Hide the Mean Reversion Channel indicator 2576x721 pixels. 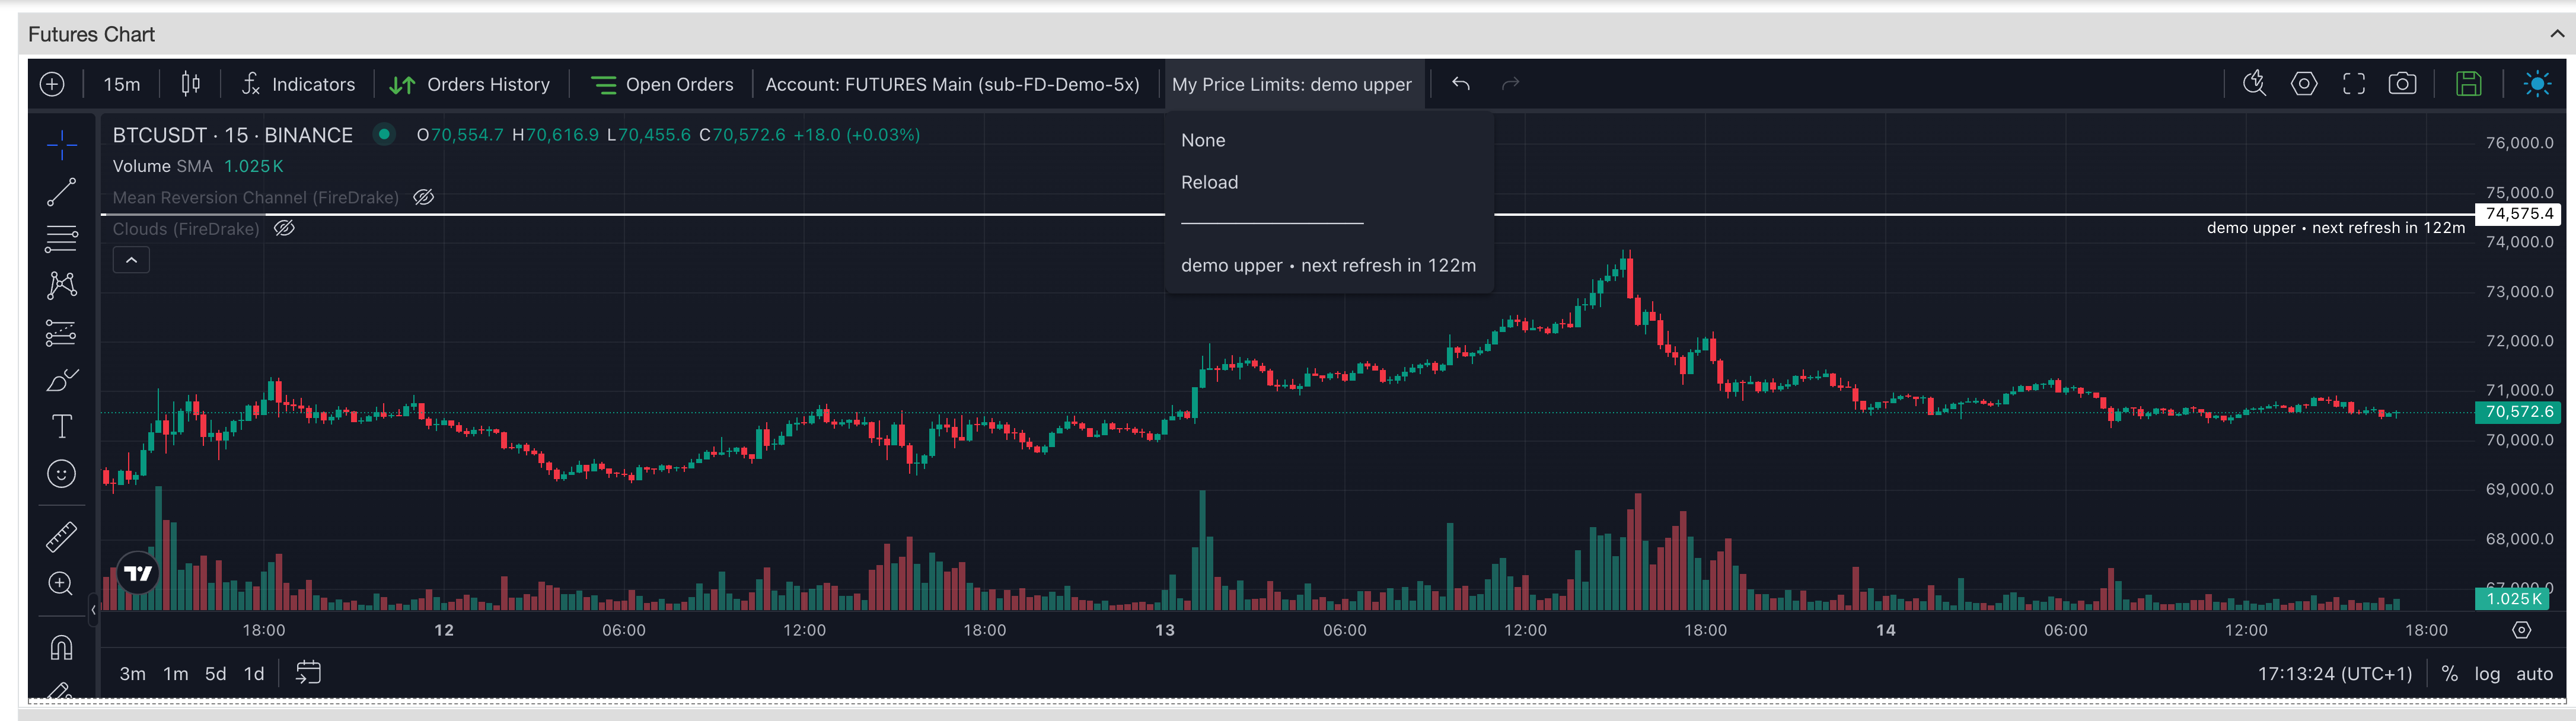pyautogui.click(x=423, y=197)
